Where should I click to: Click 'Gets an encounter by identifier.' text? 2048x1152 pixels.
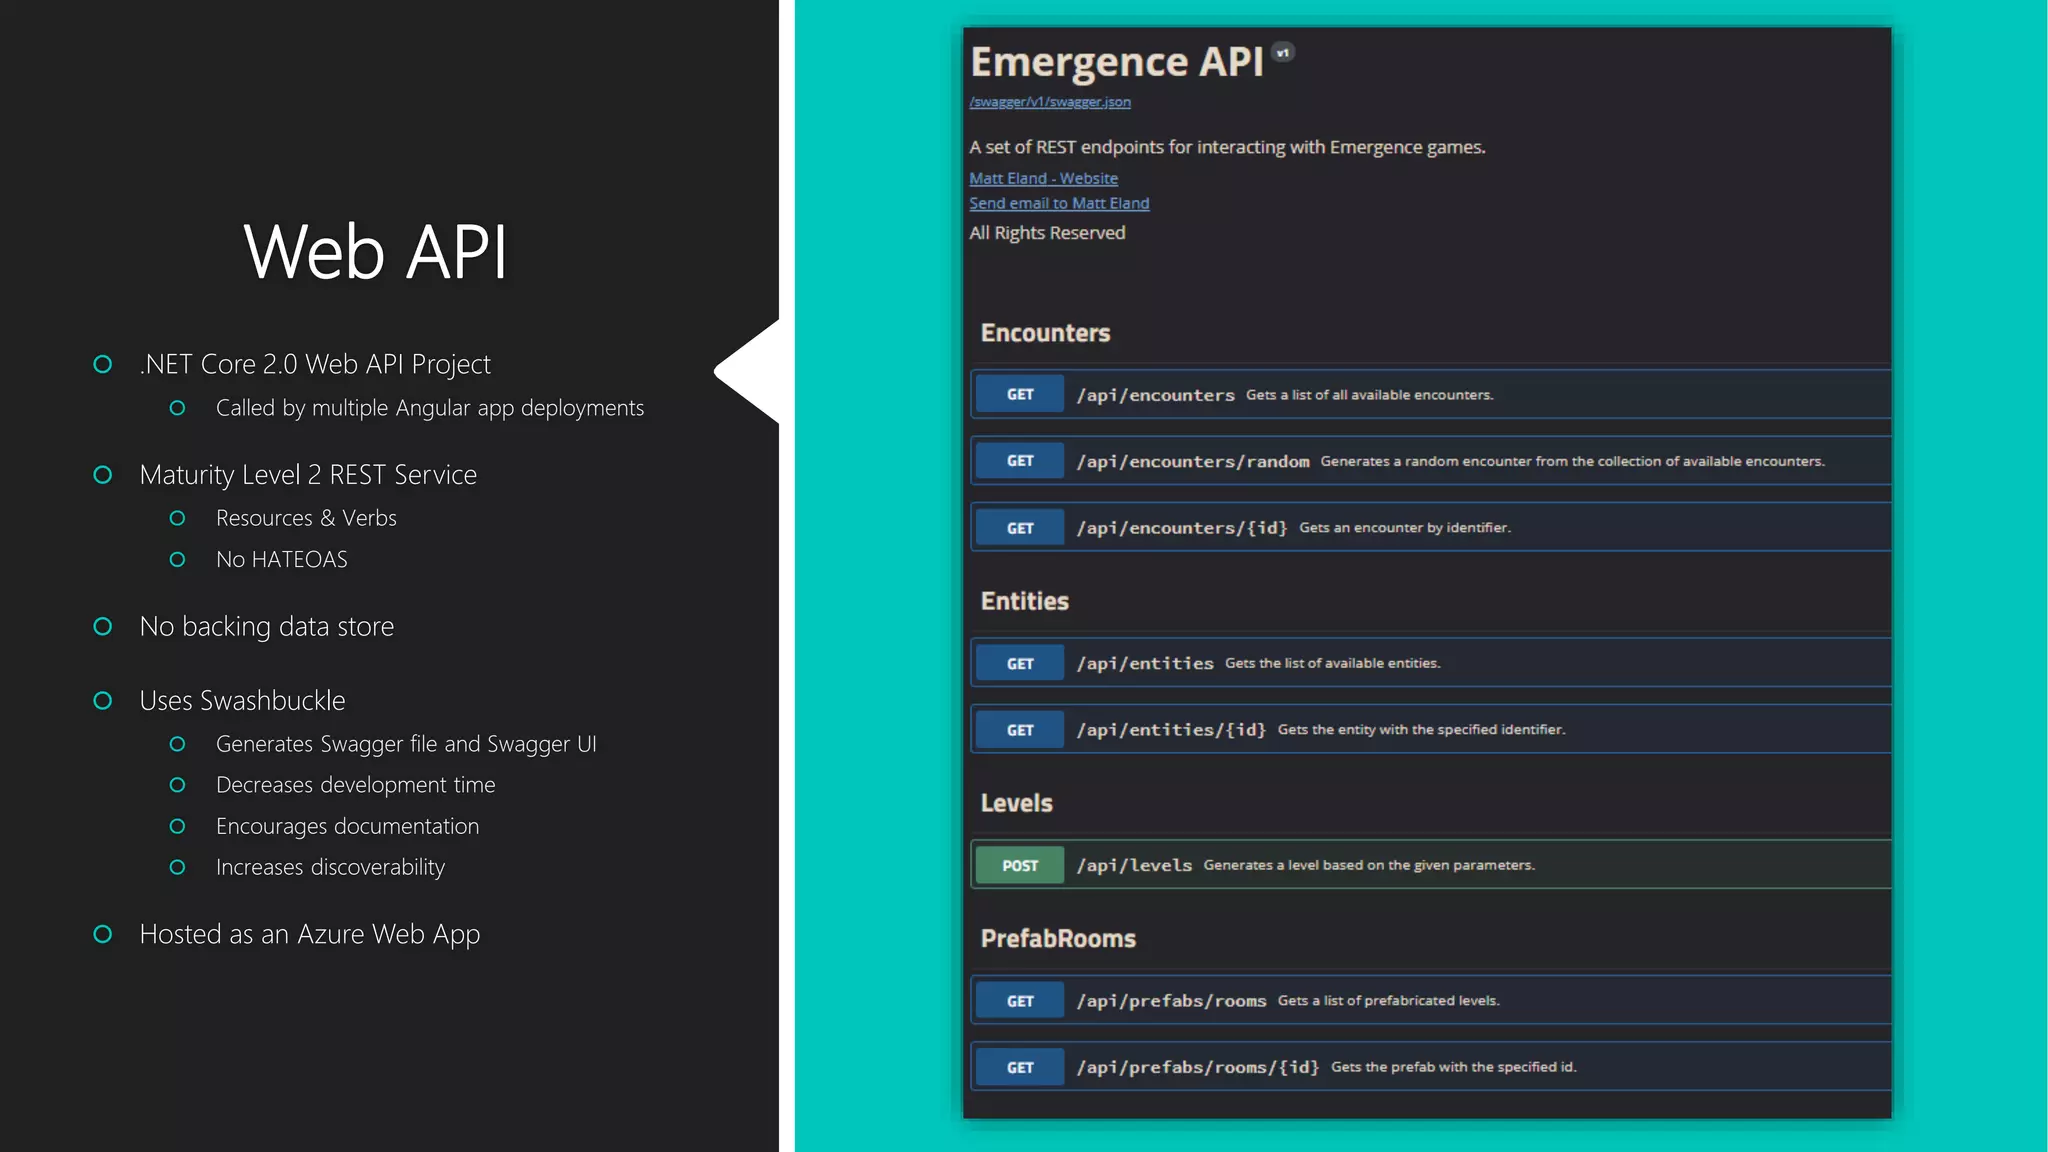click(1405, 527)
